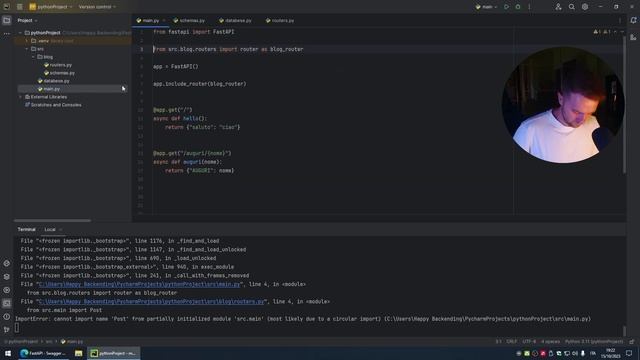This screenshot has width=640, height=360.
Task: Open the blog\routers.py traceback link in terminal
Action: pos(151,302)
